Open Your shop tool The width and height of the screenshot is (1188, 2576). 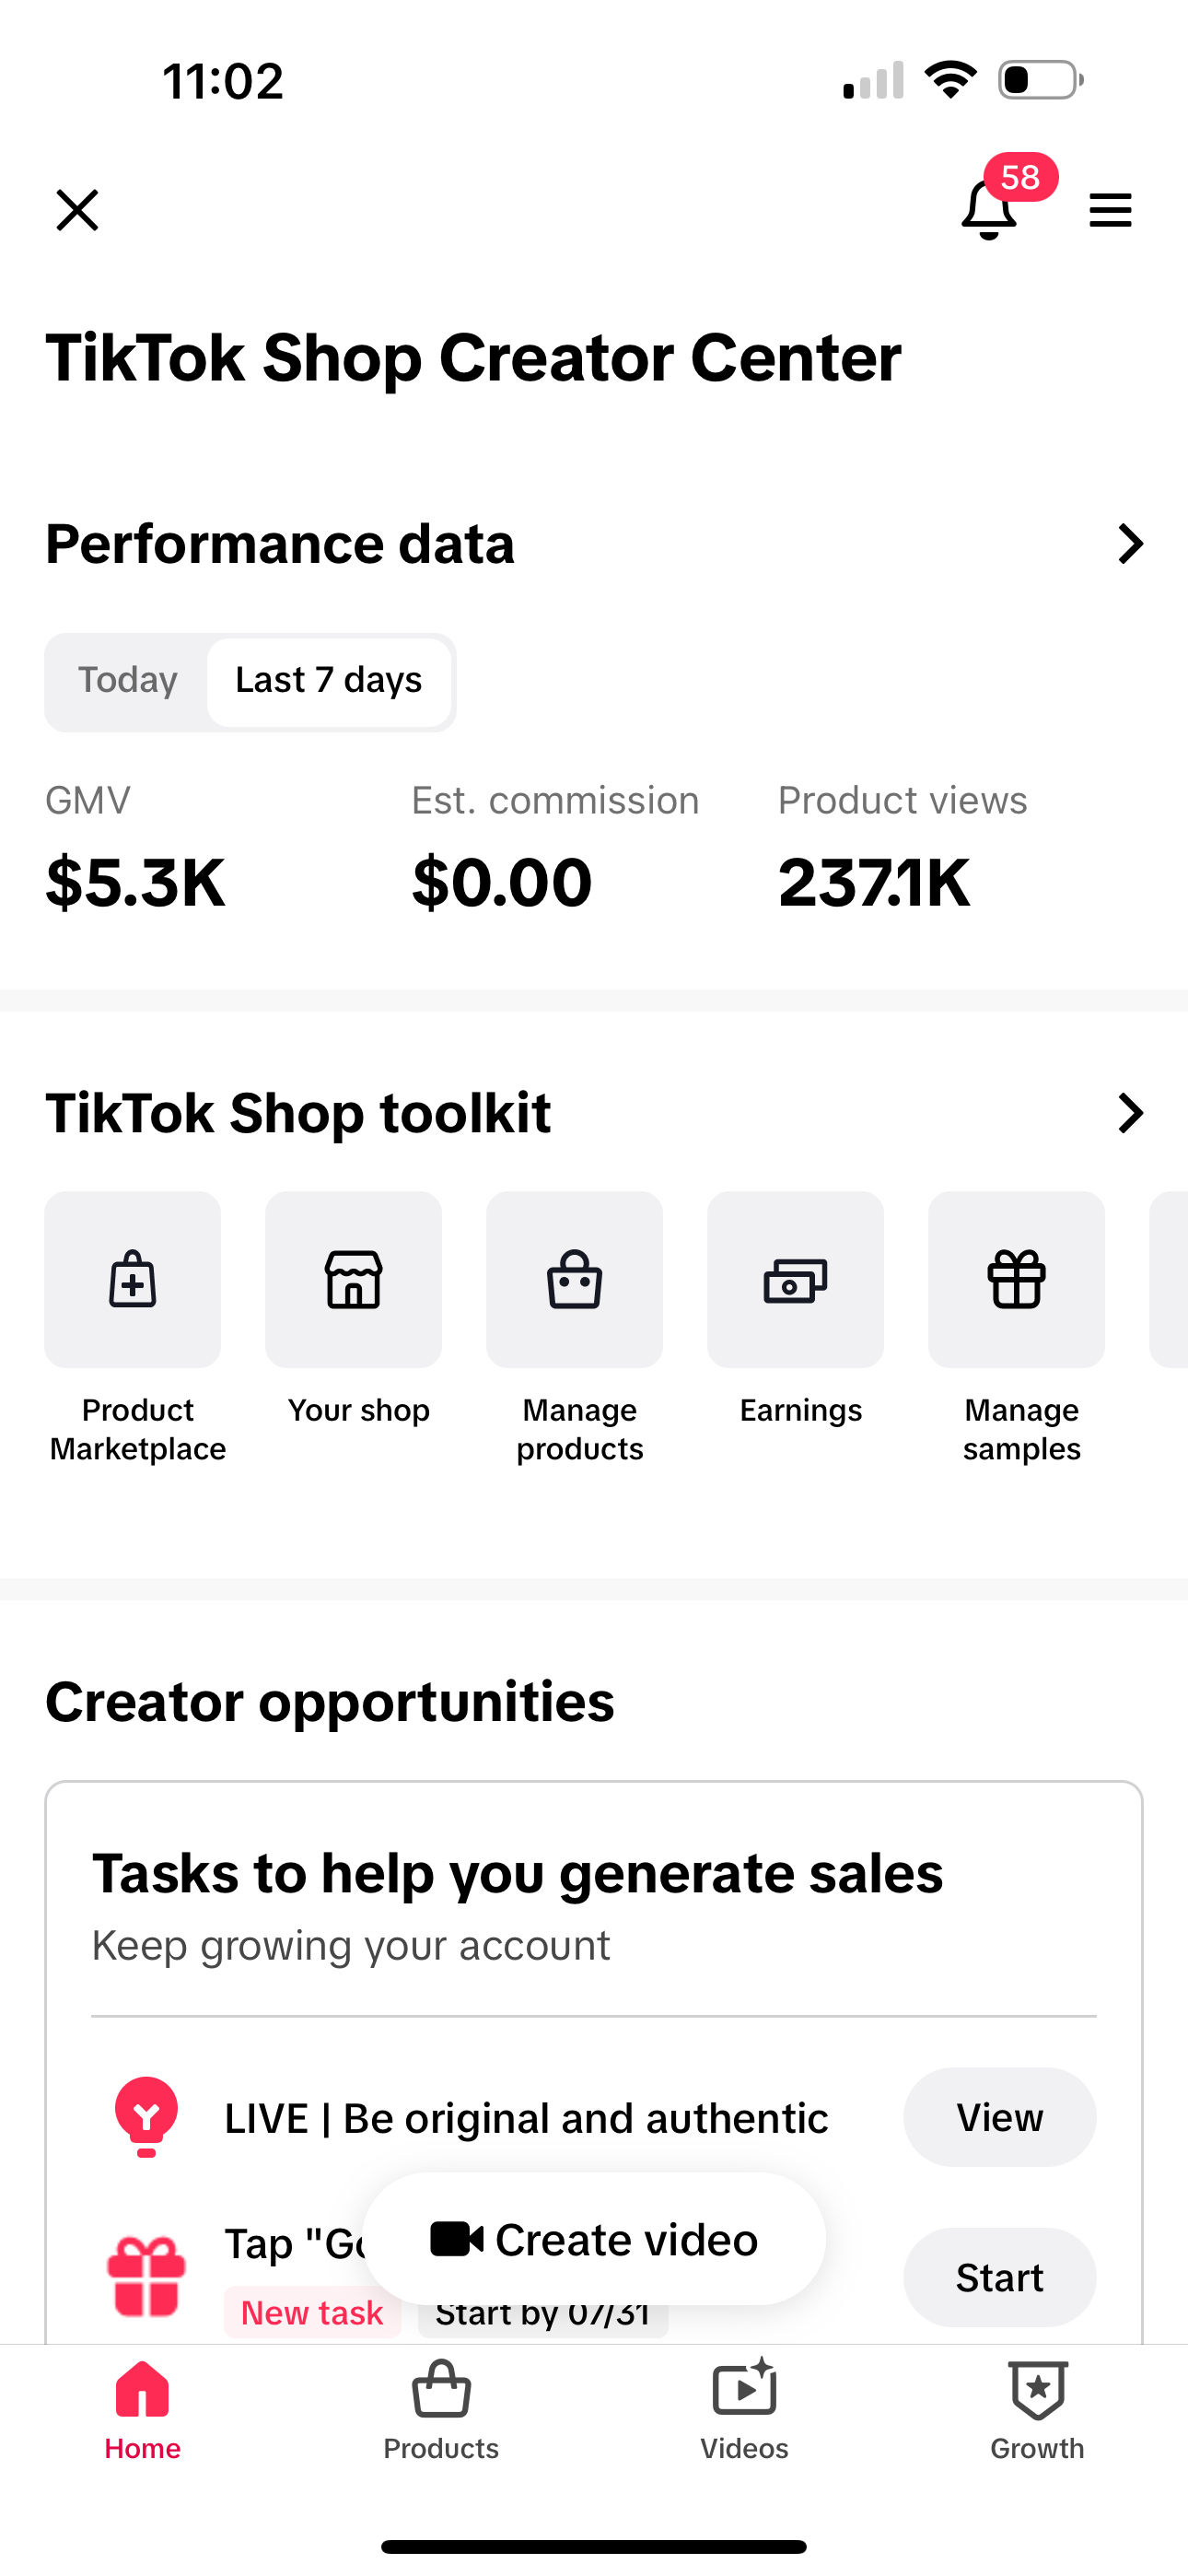(354, 1280)
